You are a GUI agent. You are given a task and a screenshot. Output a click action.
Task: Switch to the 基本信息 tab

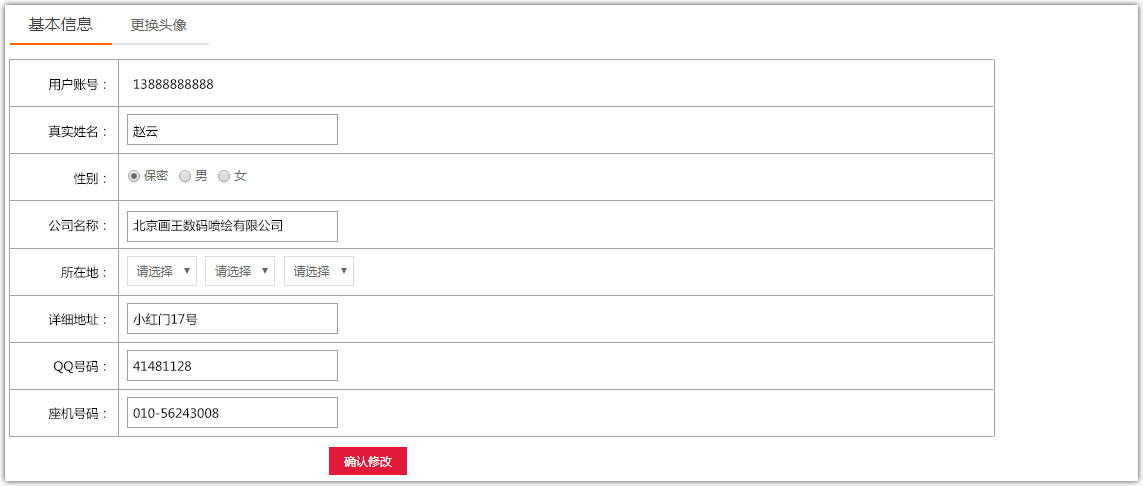pyautogui.click(x=60, y=25)
